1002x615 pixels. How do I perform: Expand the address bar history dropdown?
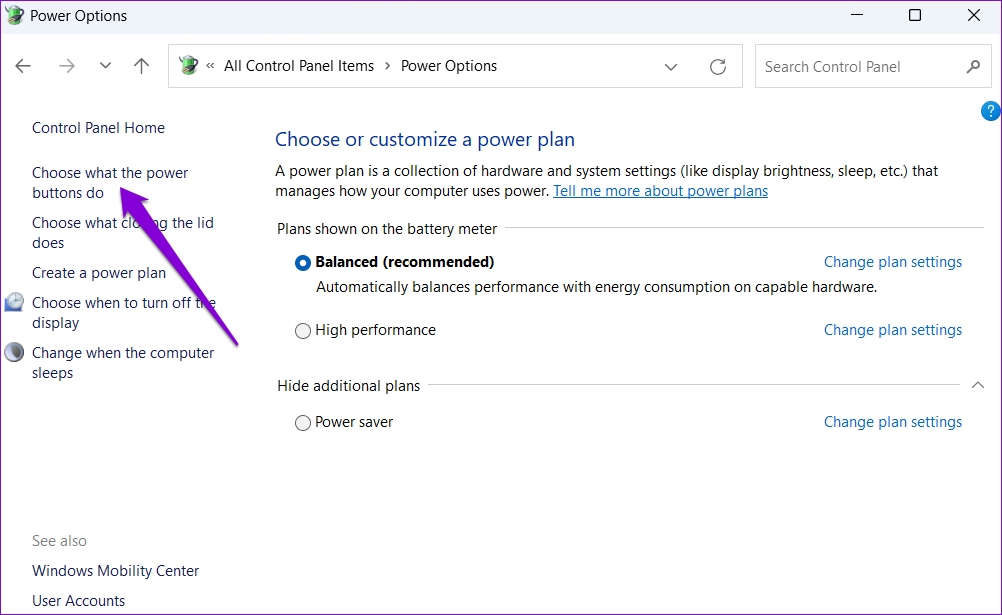[x=671, y=67]
